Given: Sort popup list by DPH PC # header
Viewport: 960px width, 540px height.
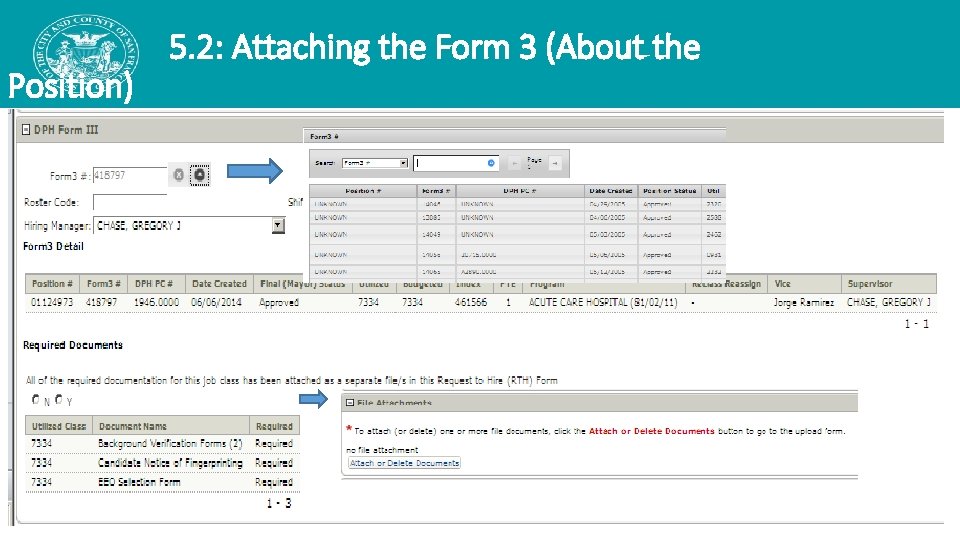Looking at the screenshot, I should click(520, 191).
